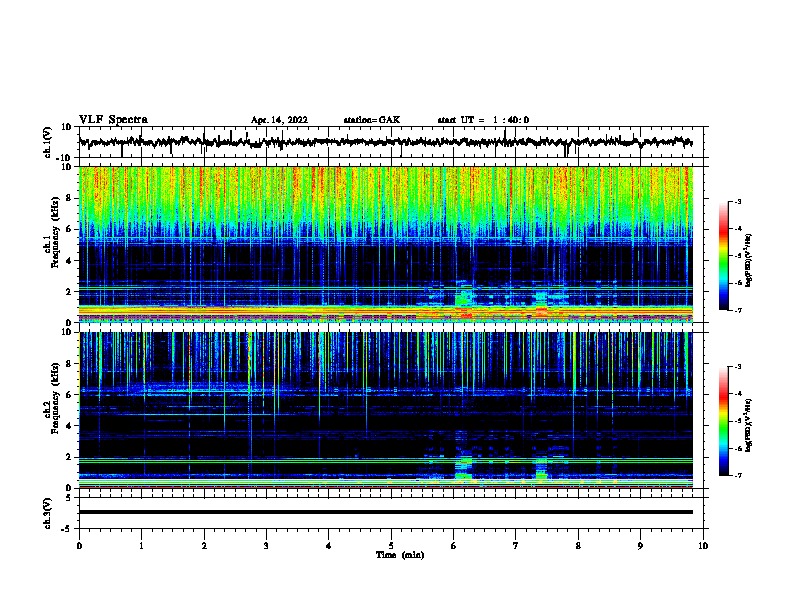Click the 'ch.3(V)' axis label
792x612 pixels.
click(48, 513)
